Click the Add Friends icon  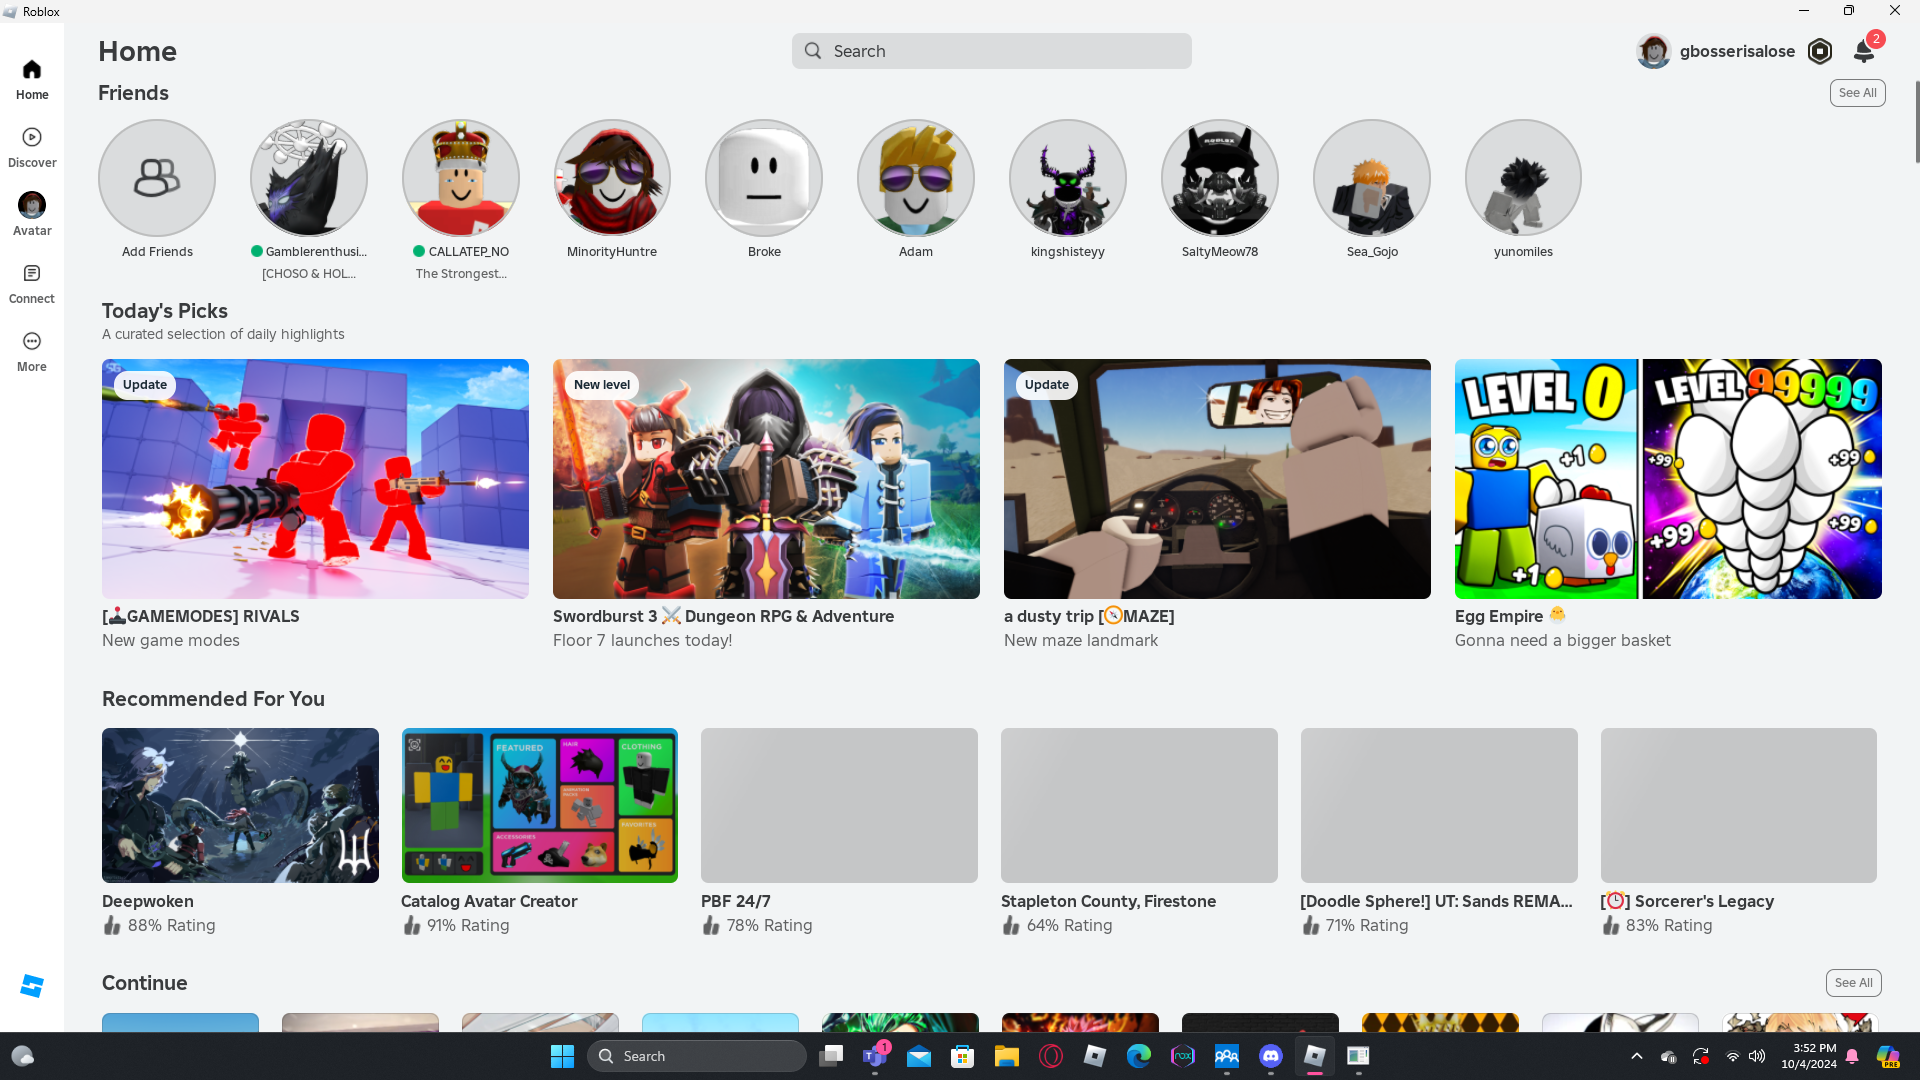pos(157,178)
